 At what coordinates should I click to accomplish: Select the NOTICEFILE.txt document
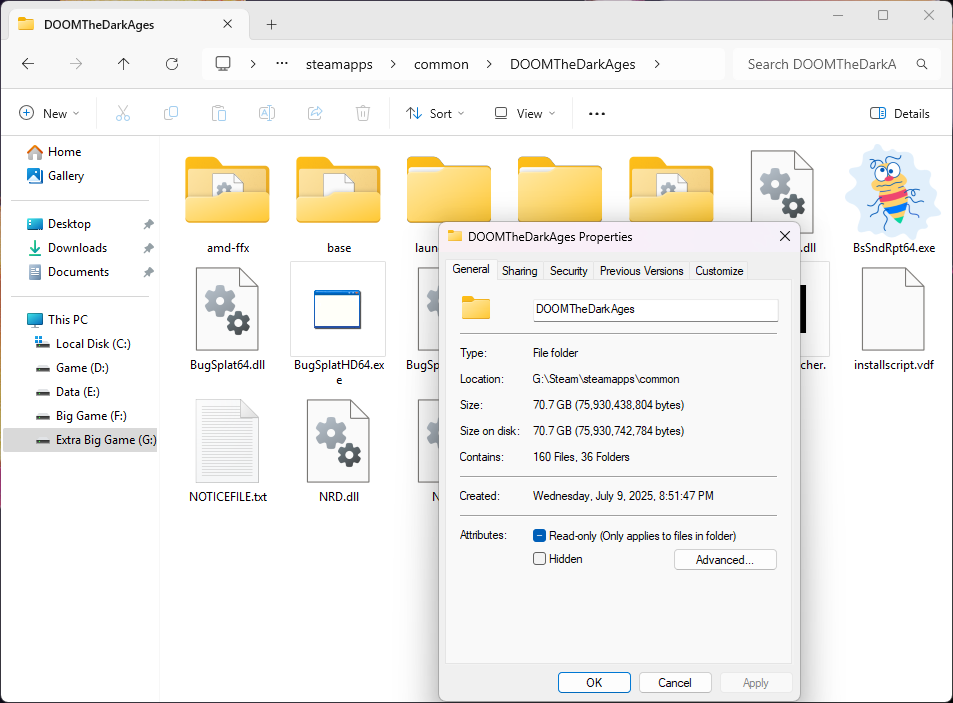pos(227,441)
